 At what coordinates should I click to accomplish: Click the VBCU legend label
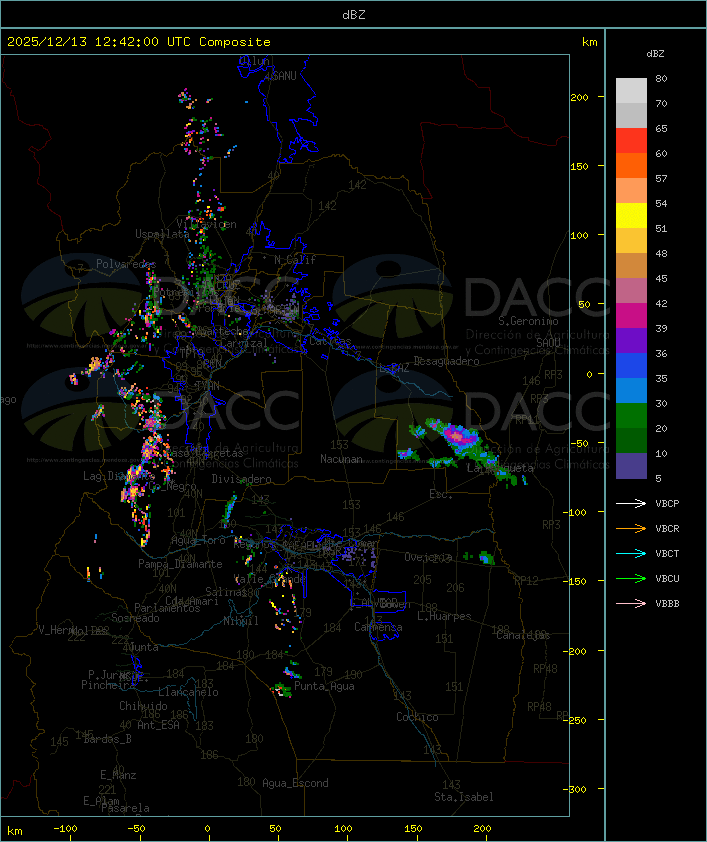tap(667, 578)
